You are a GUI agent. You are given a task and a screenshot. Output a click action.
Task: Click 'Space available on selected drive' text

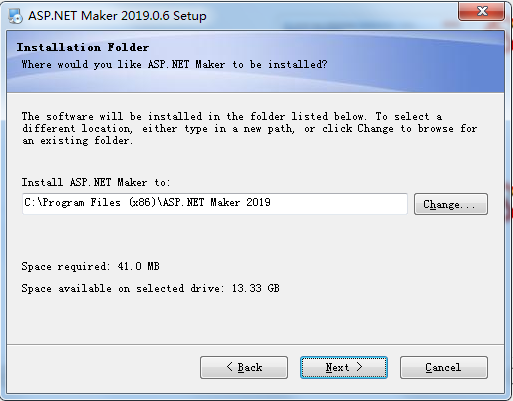pyautogui.click(x=150, y=288)
